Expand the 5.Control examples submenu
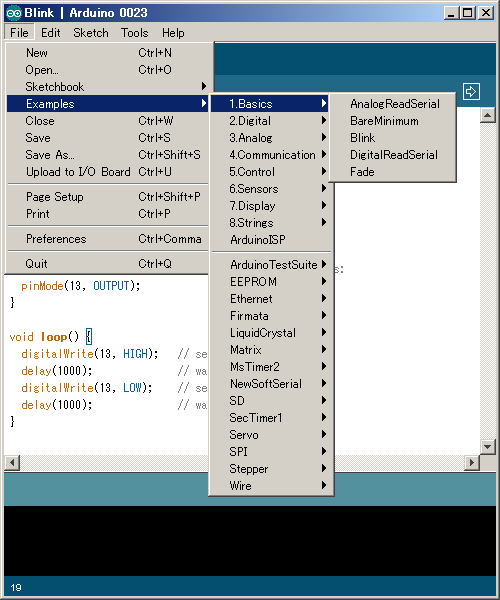The height and width of the screenshot is (600, 500). 270,172
